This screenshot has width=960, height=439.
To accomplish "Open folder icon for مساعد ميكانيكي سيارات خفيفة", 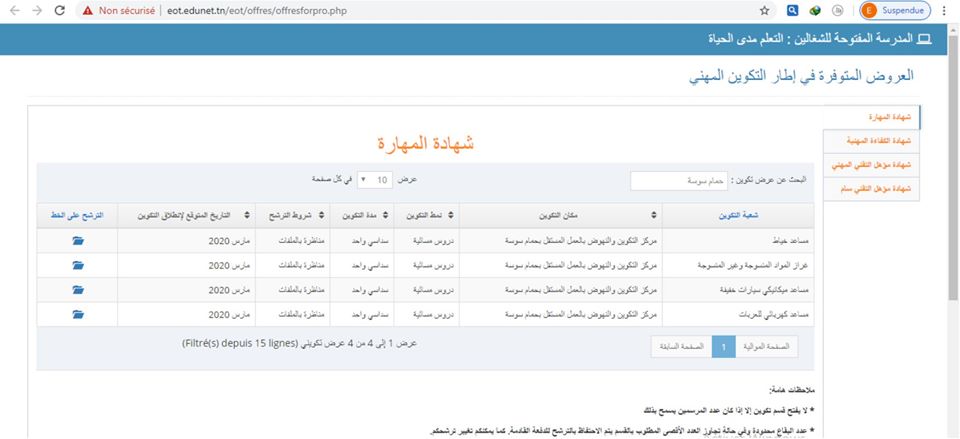I will (x=78, y=290).
